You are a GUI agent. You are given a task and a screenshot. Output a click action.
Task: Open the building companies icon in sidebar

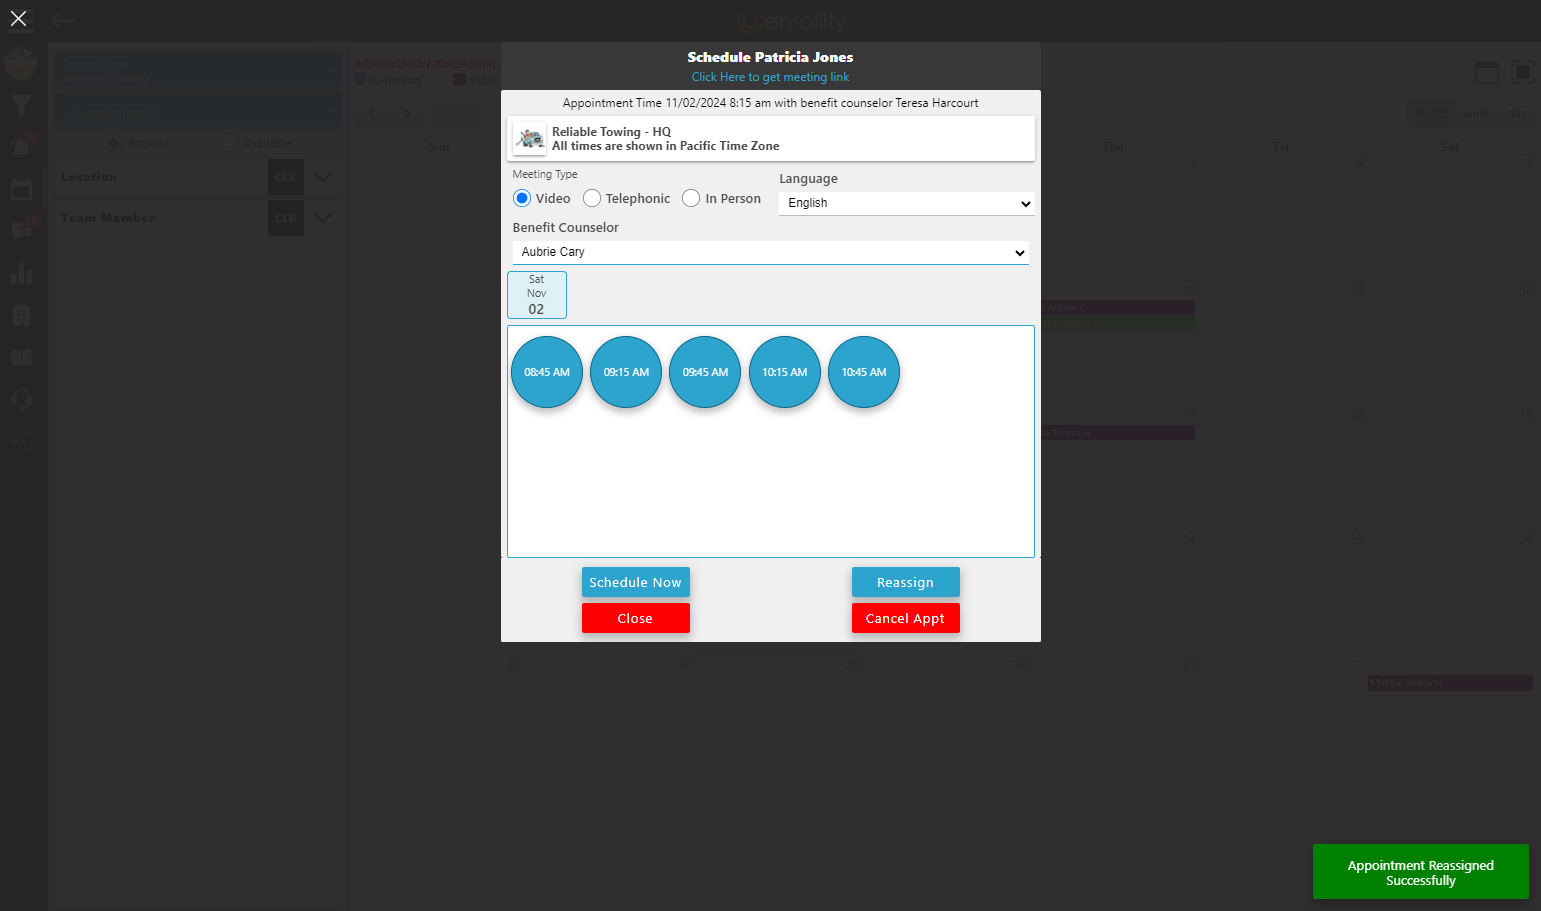click(21, 315)
